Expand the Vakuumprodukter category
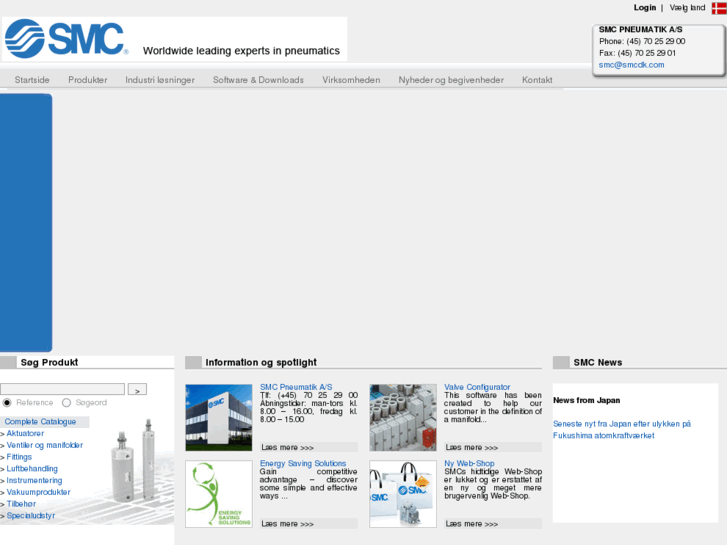Screen dimensions: 727x545 38,492
